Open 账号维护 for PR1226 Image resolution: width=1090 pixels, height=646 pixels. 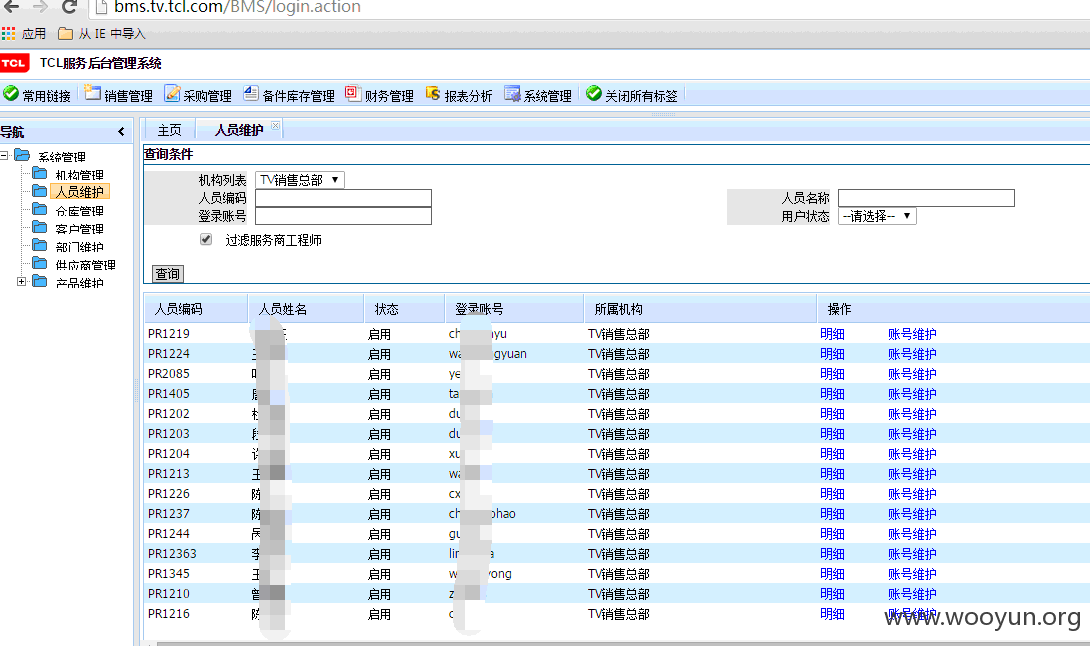pos(912,494)
